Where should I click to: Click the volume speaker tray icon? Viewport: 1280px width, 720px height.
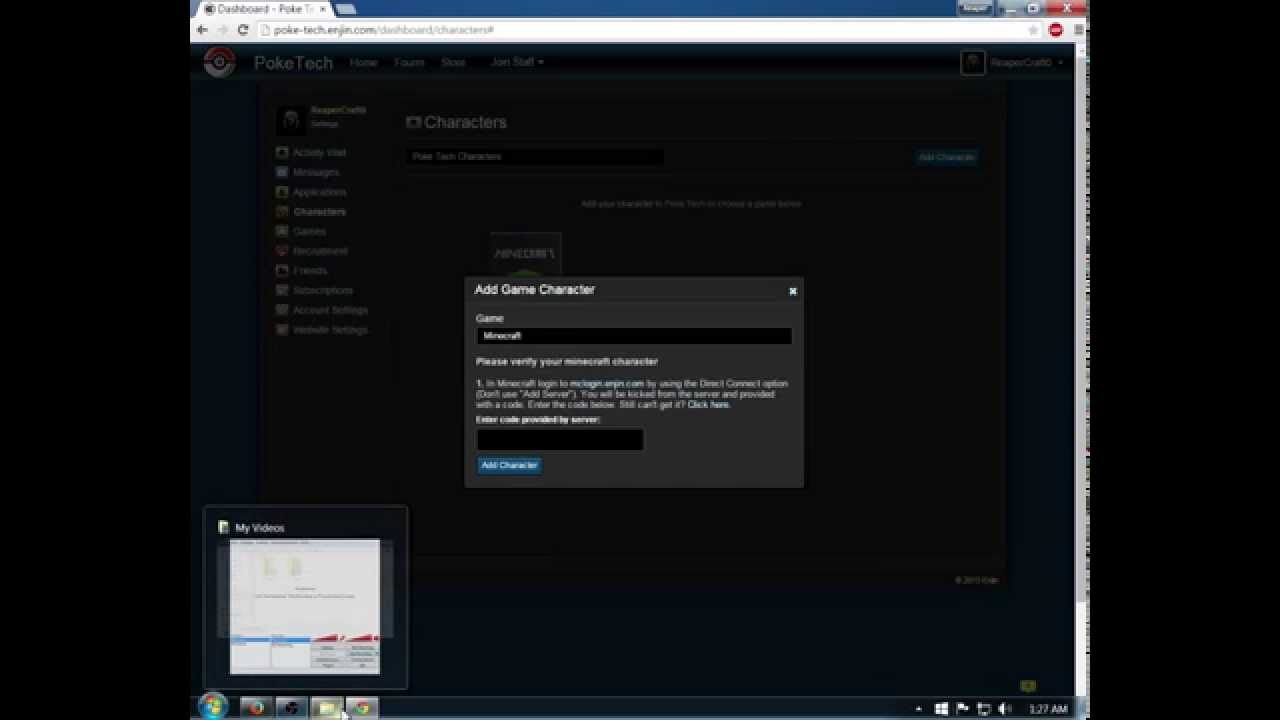click(1005, 709)
